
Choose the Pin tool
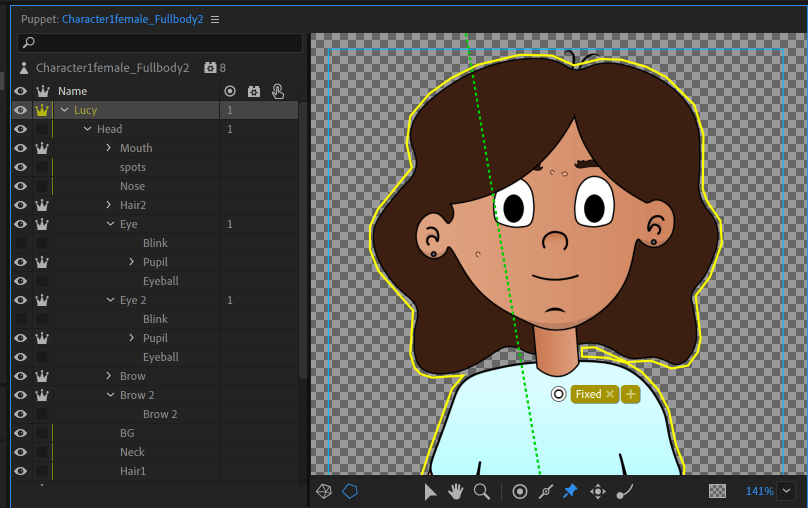[x=570, y=492]
